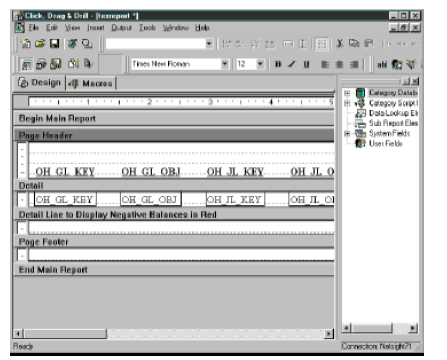Select OH_GL_KEY field in Detail section
This screenshot has width=447, height=360.
coord(65,200)
